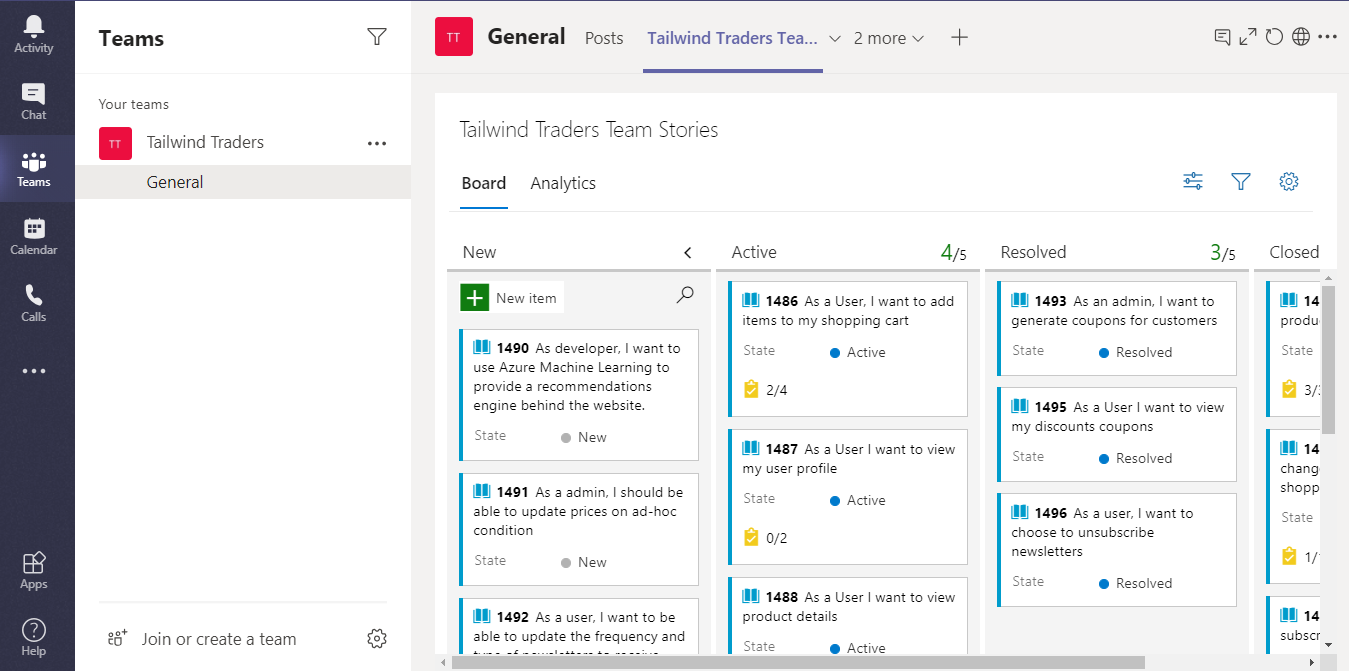Expand the 2/4 tasks checklist on story 1486

pos(765,390)
